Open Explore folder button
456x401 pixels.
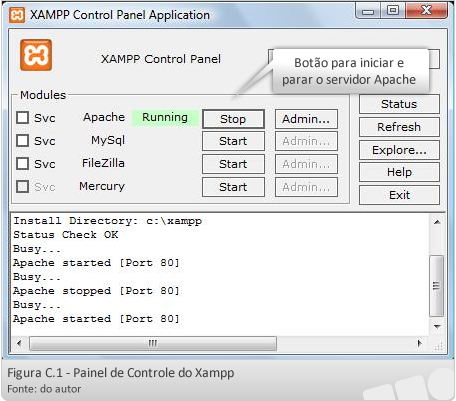[399, 150]
